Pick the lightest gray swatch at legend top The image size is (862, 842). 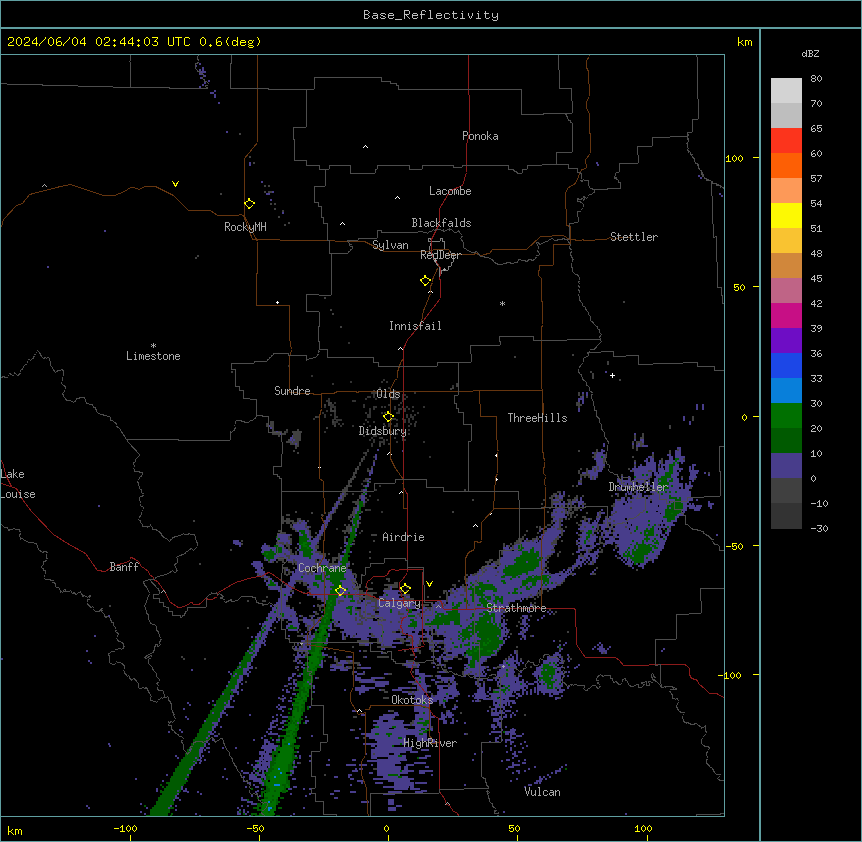click(786, 91)
